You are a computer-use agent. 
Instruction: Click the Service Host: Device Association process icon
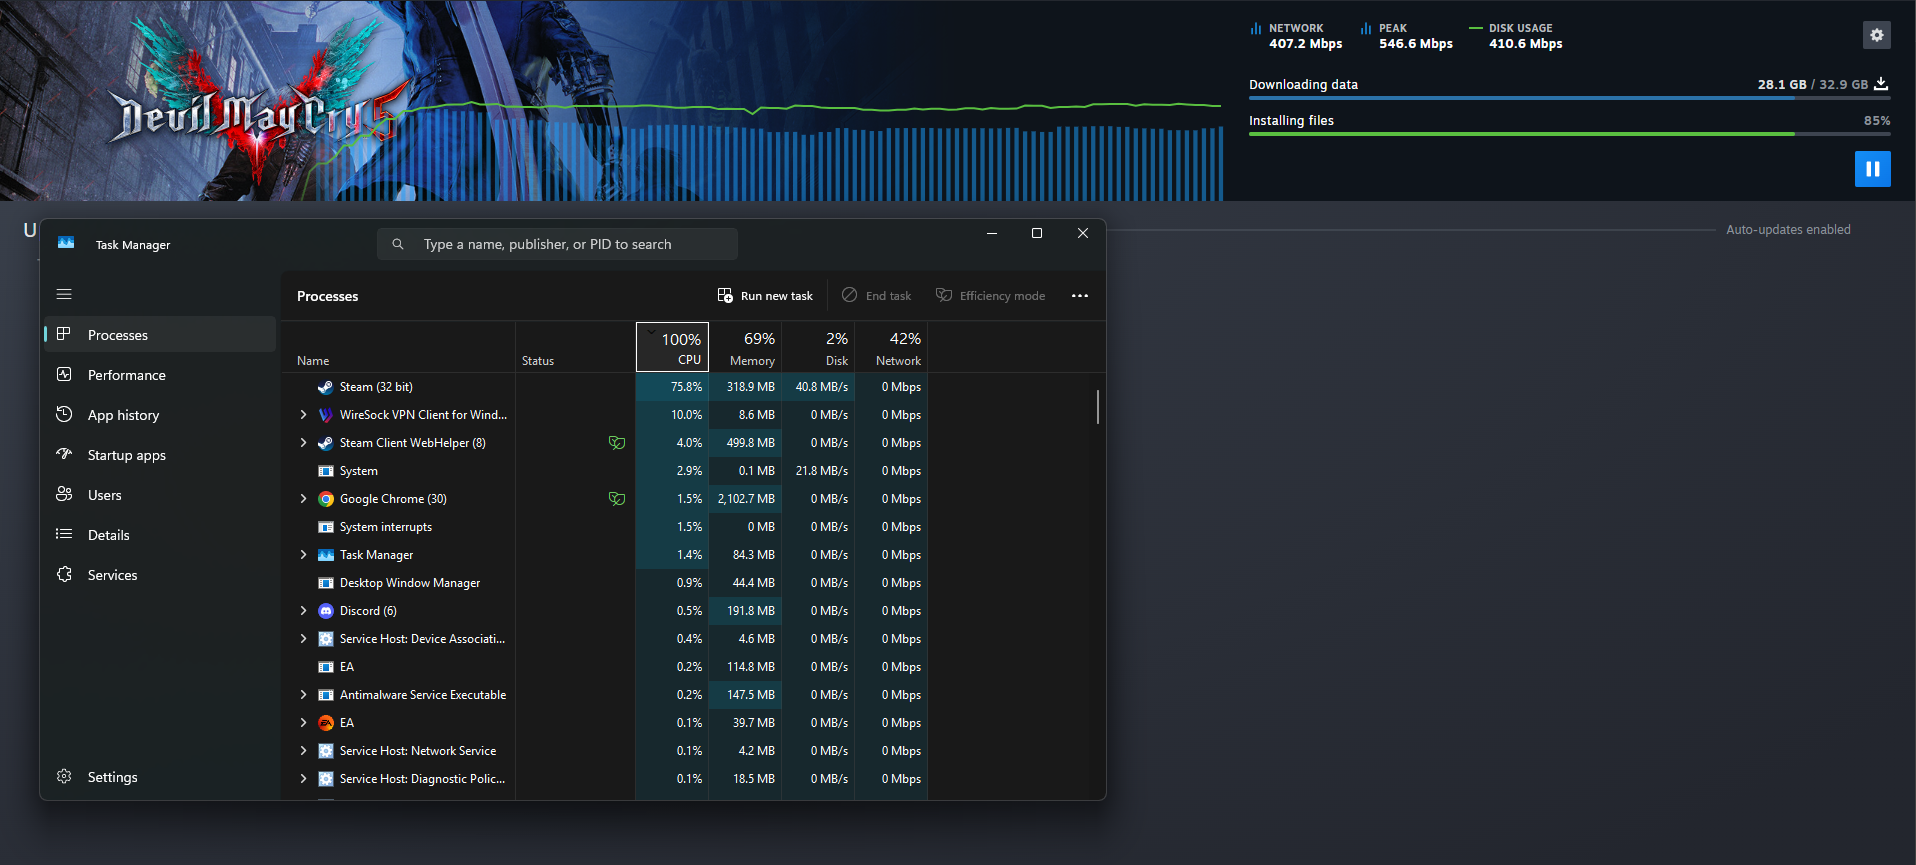(x=326, y=639)
